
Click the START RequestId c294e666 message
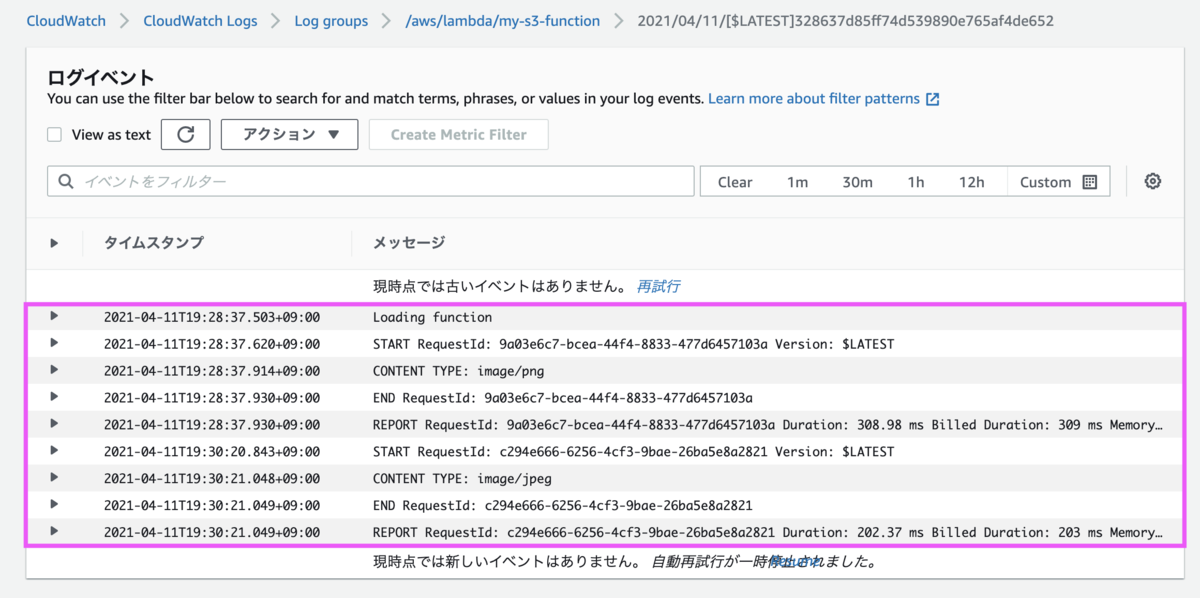633,451
